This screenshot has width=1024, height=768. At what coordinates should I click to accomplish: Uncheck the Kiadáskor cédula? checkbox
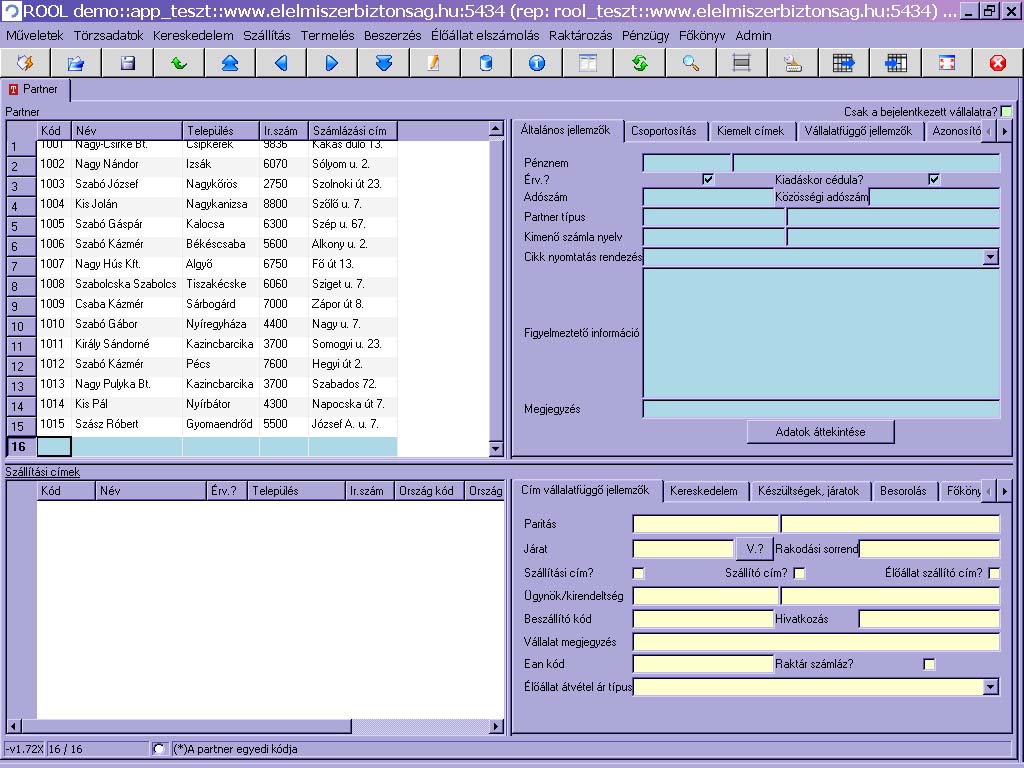(x=934, y=179)
